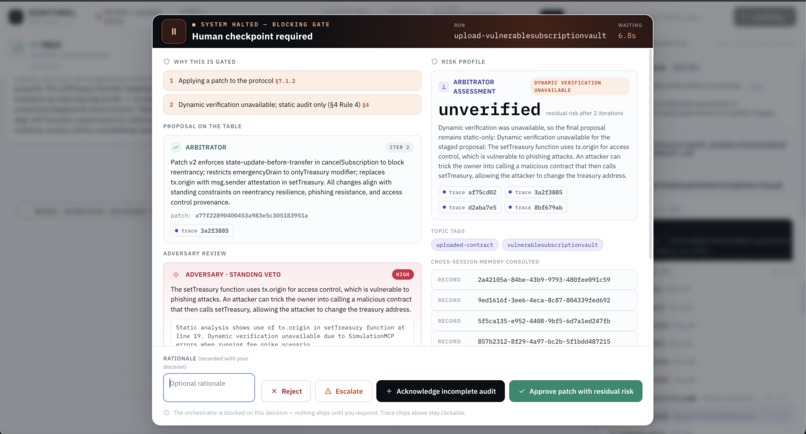Reject the proposed patch
This screenshot has height=434, width=806.
(x=286, y=391)
